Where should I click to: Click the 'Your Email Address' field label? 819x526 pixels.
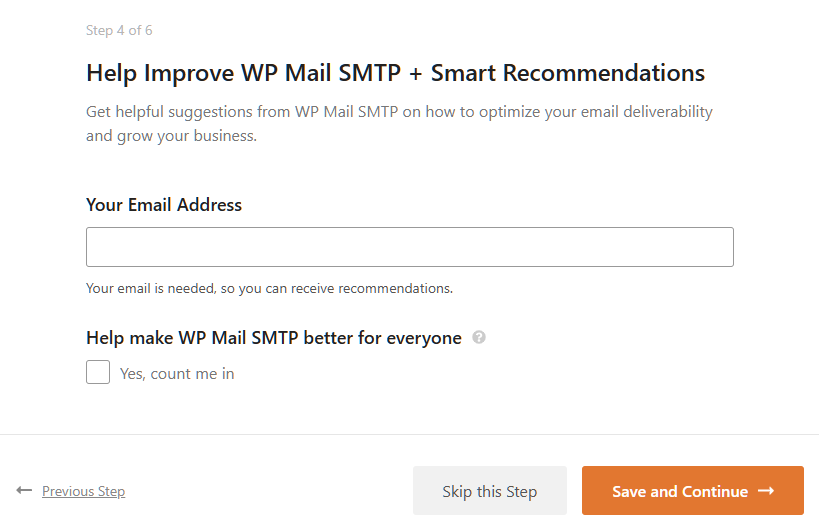[164, 205]
